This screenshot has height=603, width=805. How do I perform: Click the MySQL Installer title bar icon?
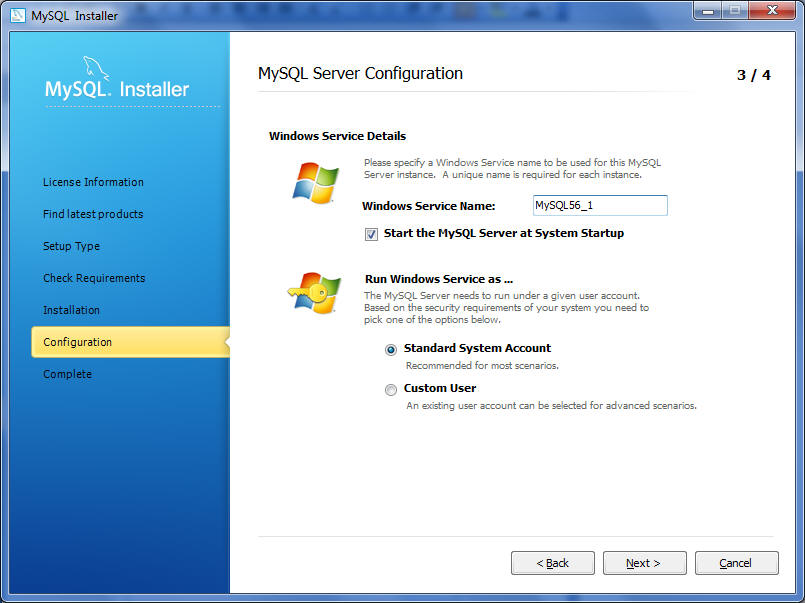click(x=17, y=15)
